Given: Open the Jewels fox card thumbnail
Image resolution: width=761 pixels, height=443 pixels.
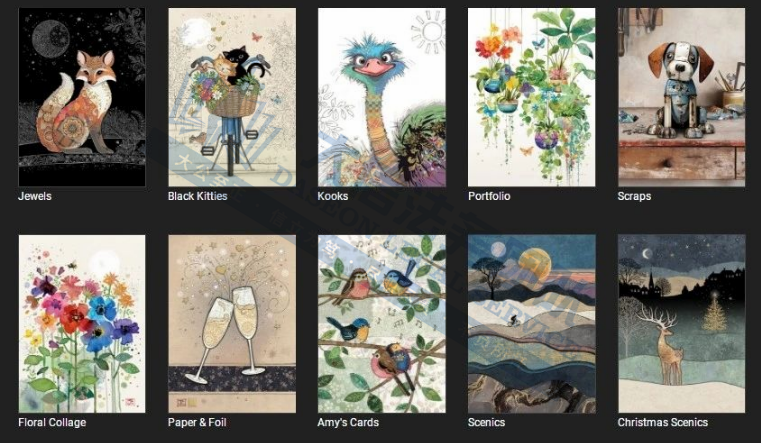Looking at the screenshot, I should (x=82, y=97).
